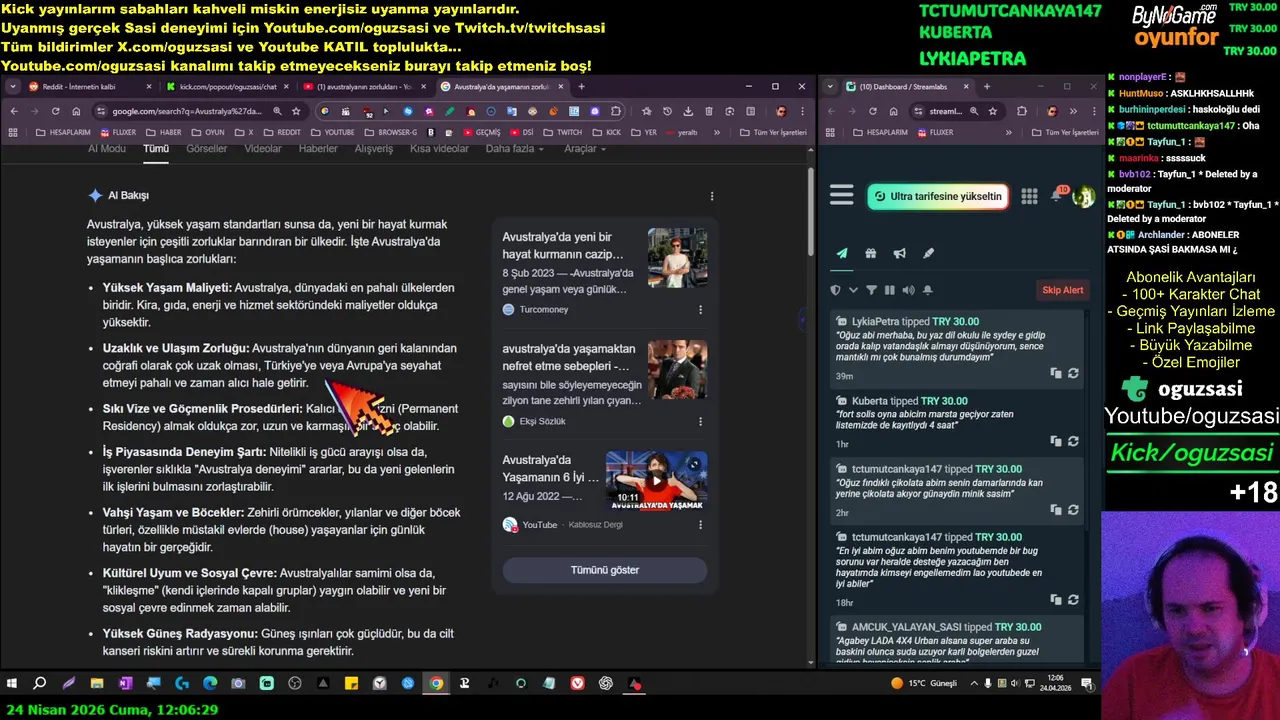
Task: Reload the Streamlabs dashboard page
Action: tap(873, 111)
